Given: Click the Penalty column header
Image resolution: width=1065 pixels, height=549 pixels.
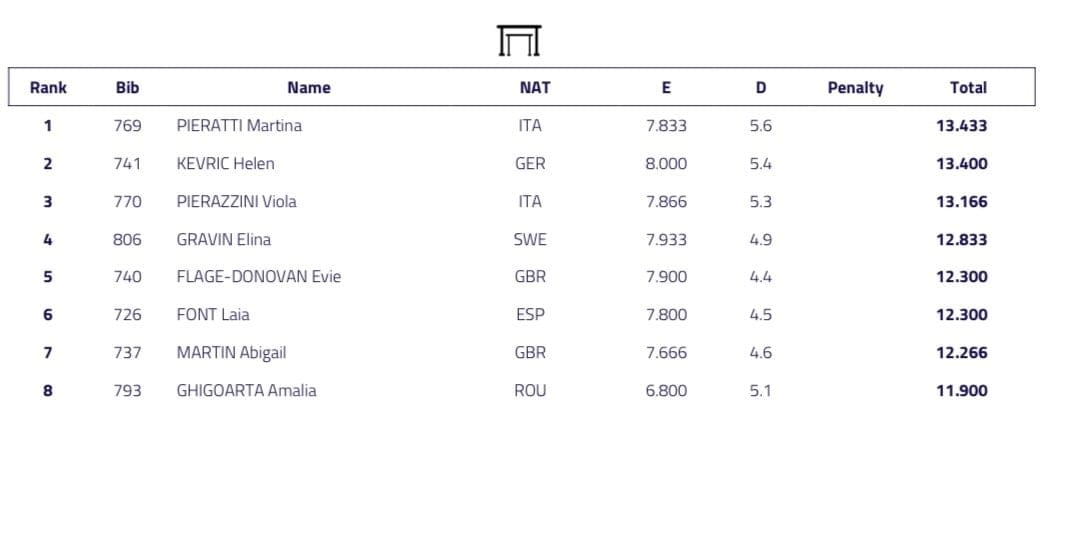Looking at the screenshot, I should pyautogui.click(x=855, y=88).
